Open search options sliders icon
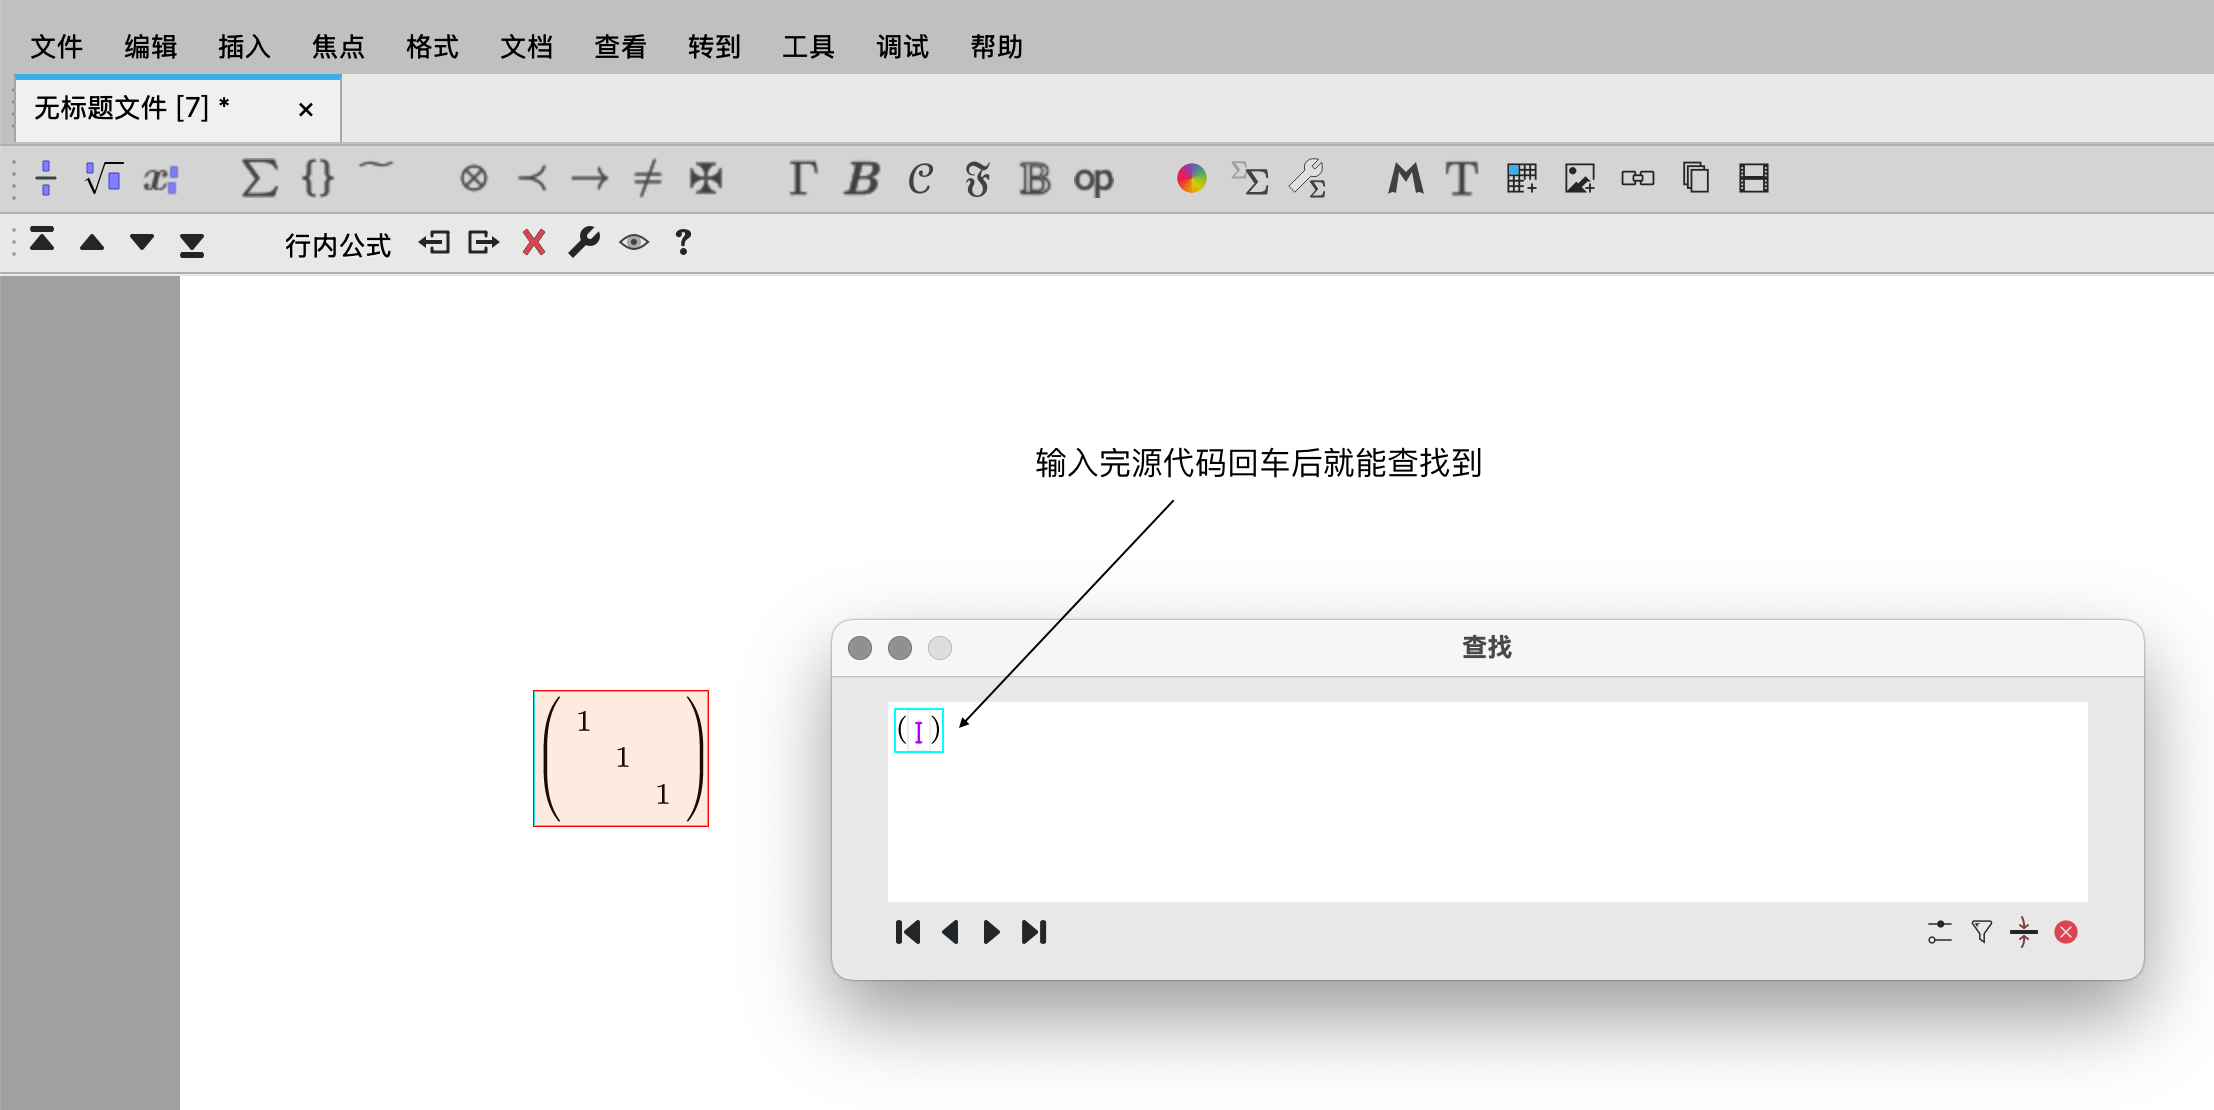The height and width of the screenshot is (1110, 2214). (x=1939, y=932)
